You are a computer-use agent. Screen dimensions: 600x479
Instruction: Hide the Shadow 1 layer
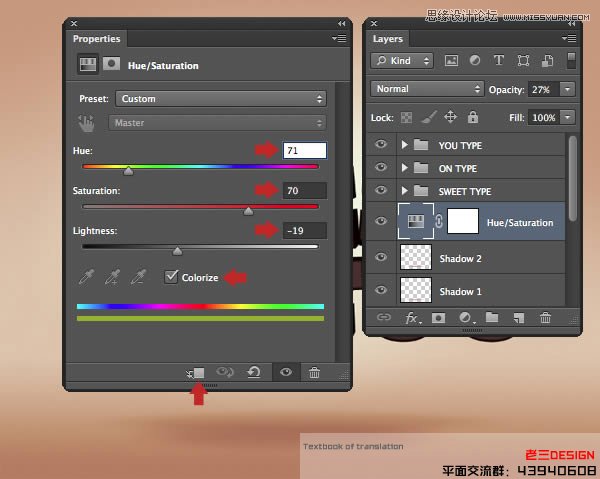(381, 290)
